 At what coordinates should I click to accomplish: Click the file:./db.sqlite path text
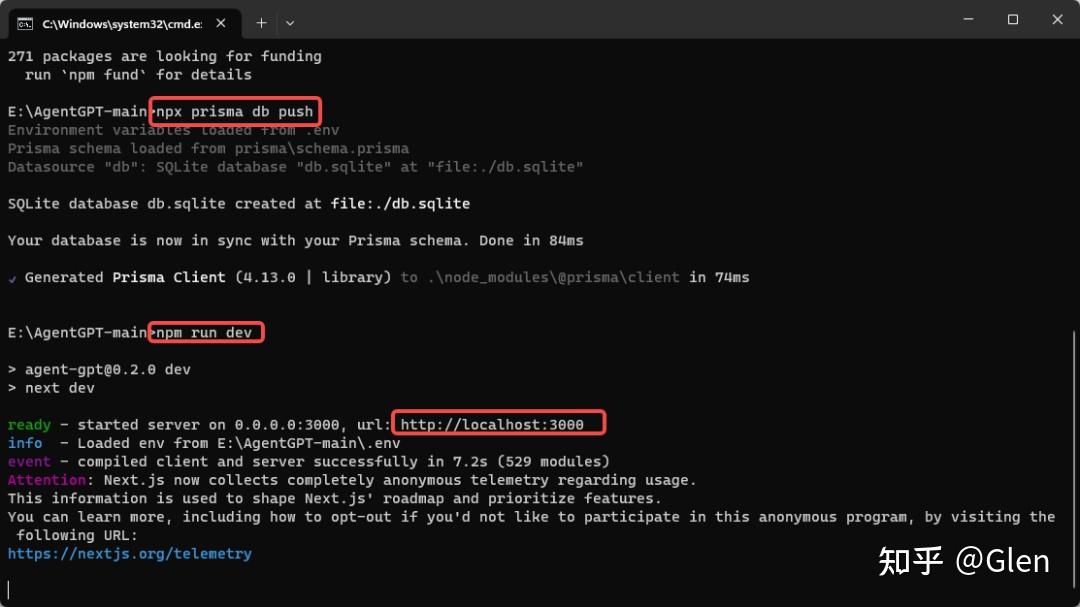click(x=400, y=203)
